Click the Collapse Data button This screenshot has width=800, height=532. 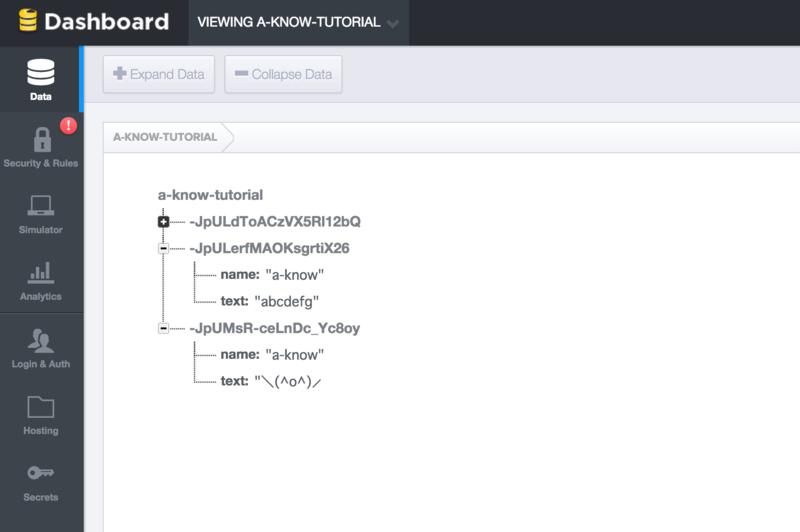click(x=283, y=74)
